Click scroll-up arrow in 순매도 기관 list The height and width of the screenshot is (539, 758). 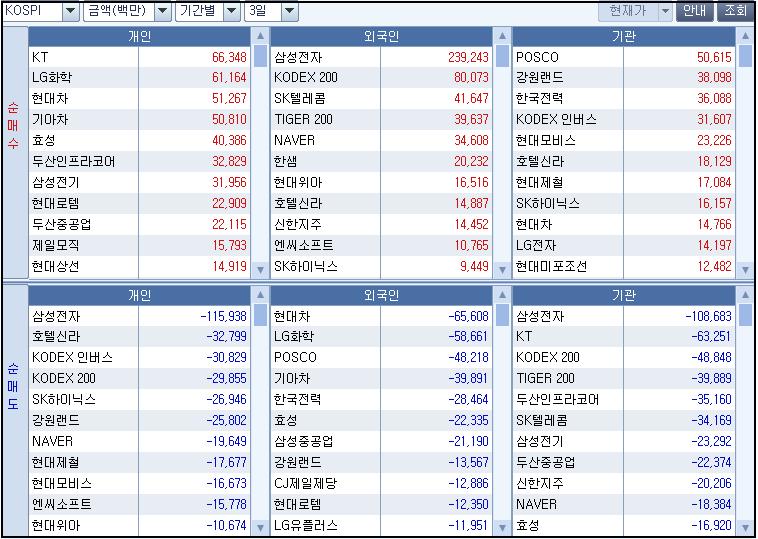[x=745, y=295]
